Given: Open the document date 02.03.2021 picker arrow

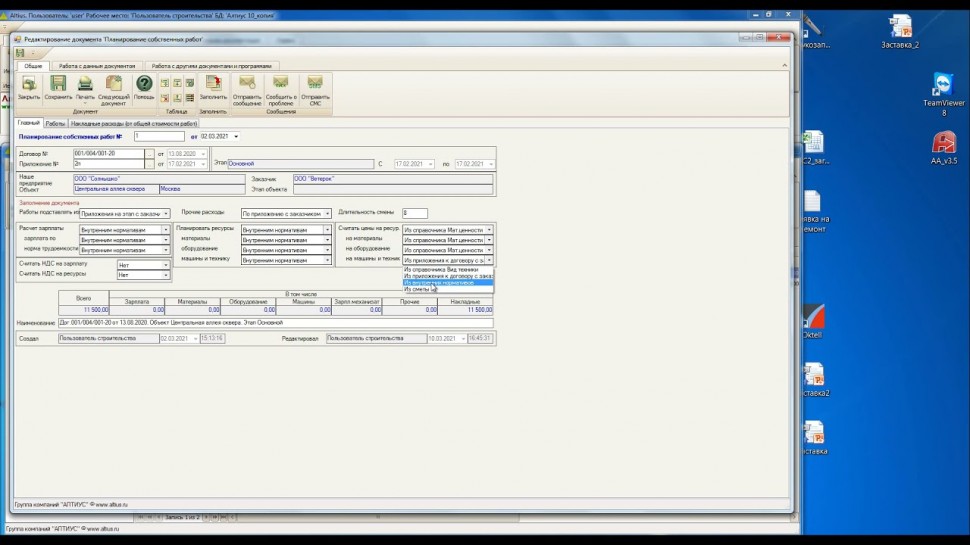Looking at the screenshot, I should click(x=237, y=136).
